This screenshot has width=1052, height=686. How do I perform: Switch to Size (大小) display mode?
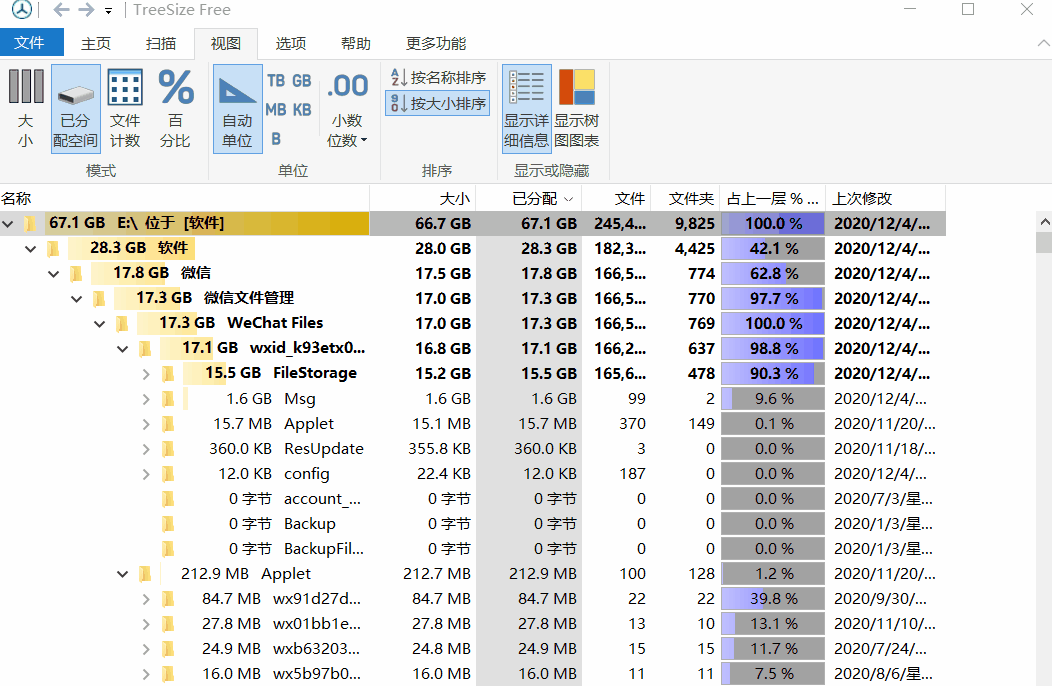coord(25,109)
